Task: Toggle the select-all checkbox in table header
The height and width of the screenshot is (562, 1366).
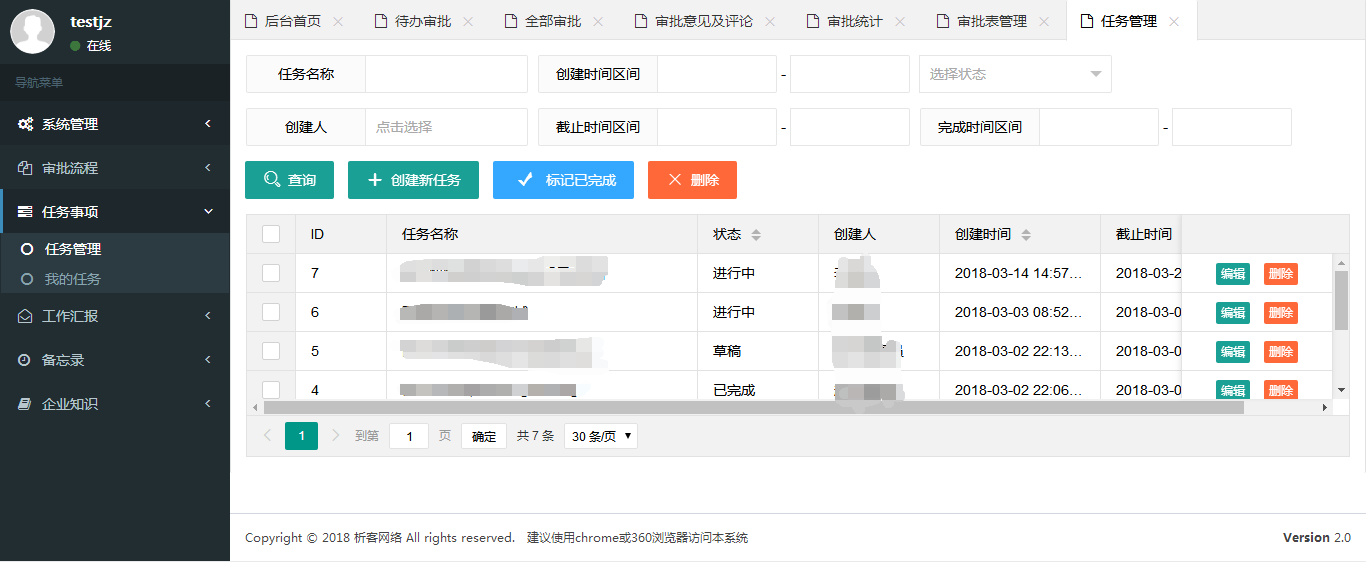Action: 271,234
